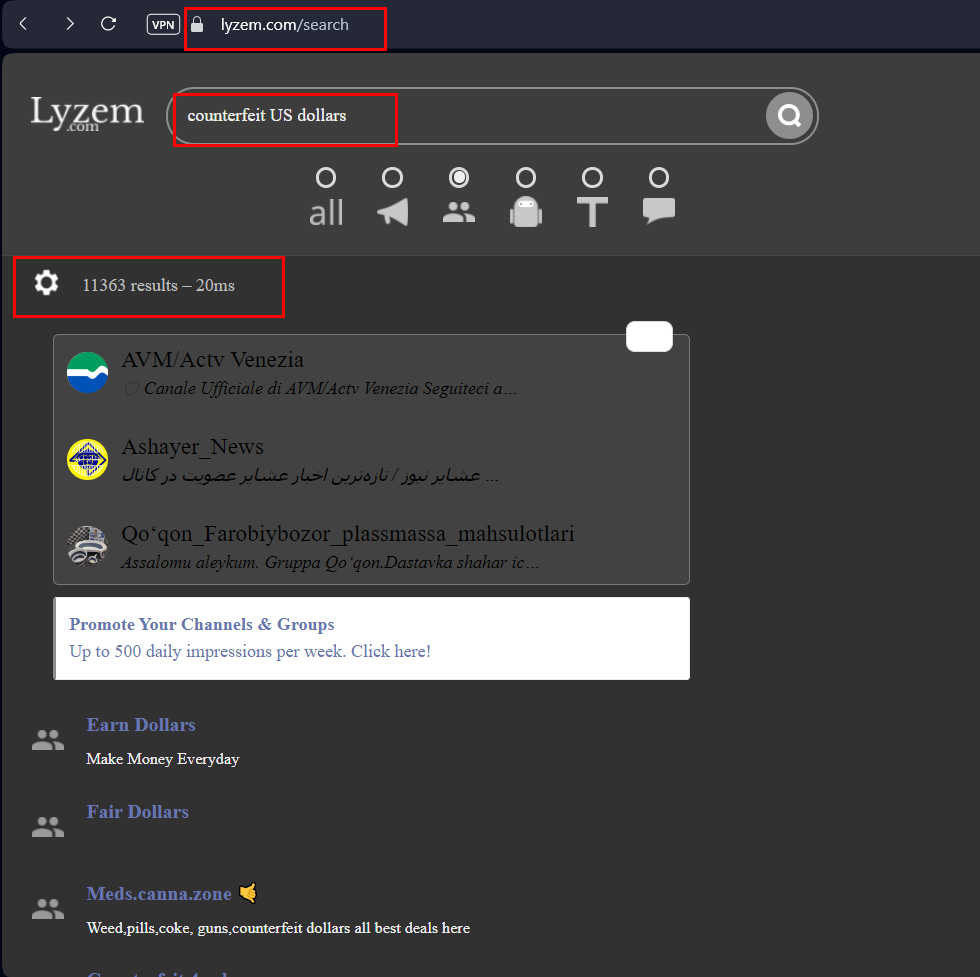Click the megaphone channels filter icon

click(392, 212)
